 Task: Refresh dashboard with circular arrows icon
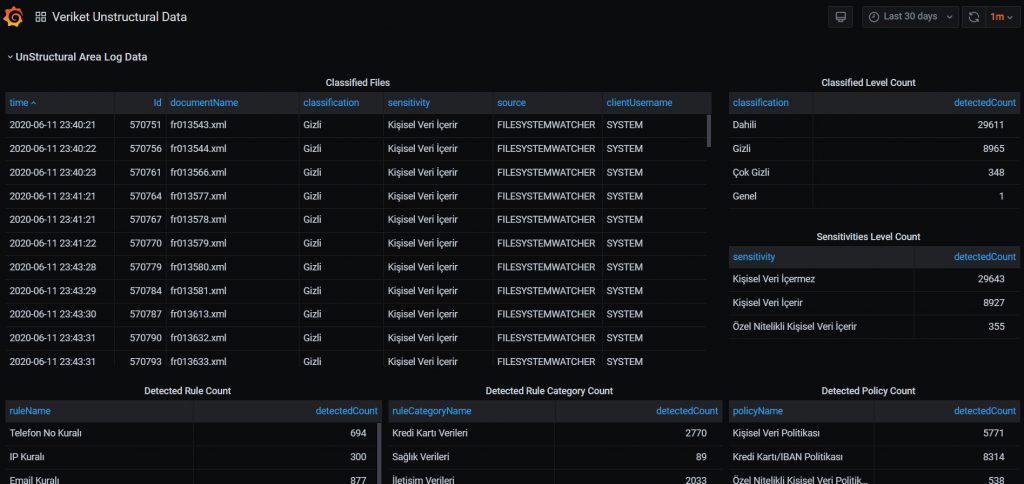[x=974, y=17]
